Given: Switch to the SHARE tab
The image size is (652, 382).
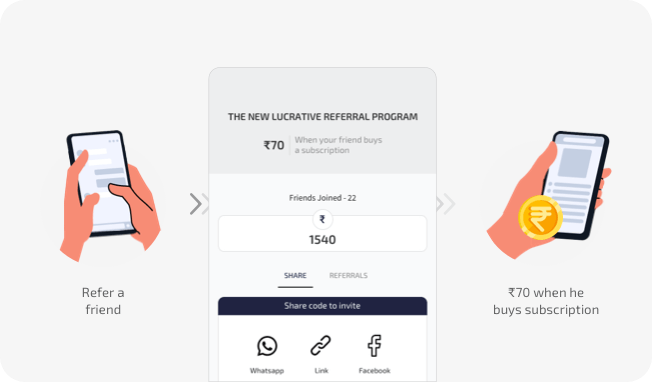Looking at the screenshot, I should (295, 276).
